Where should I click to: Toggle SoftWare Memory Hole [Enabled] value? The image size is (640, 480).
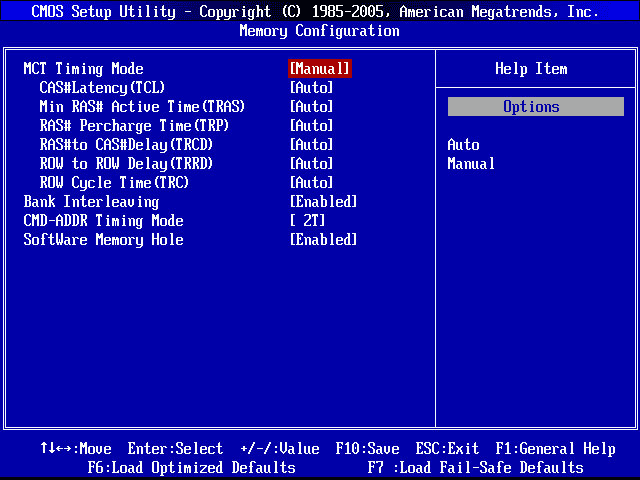[323, 239]
